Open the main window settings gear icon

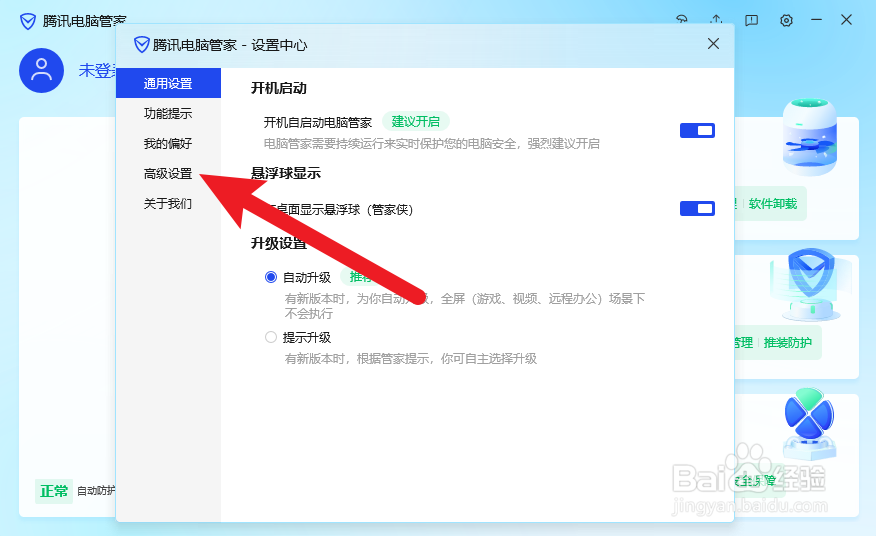click(x=786, y=21)
